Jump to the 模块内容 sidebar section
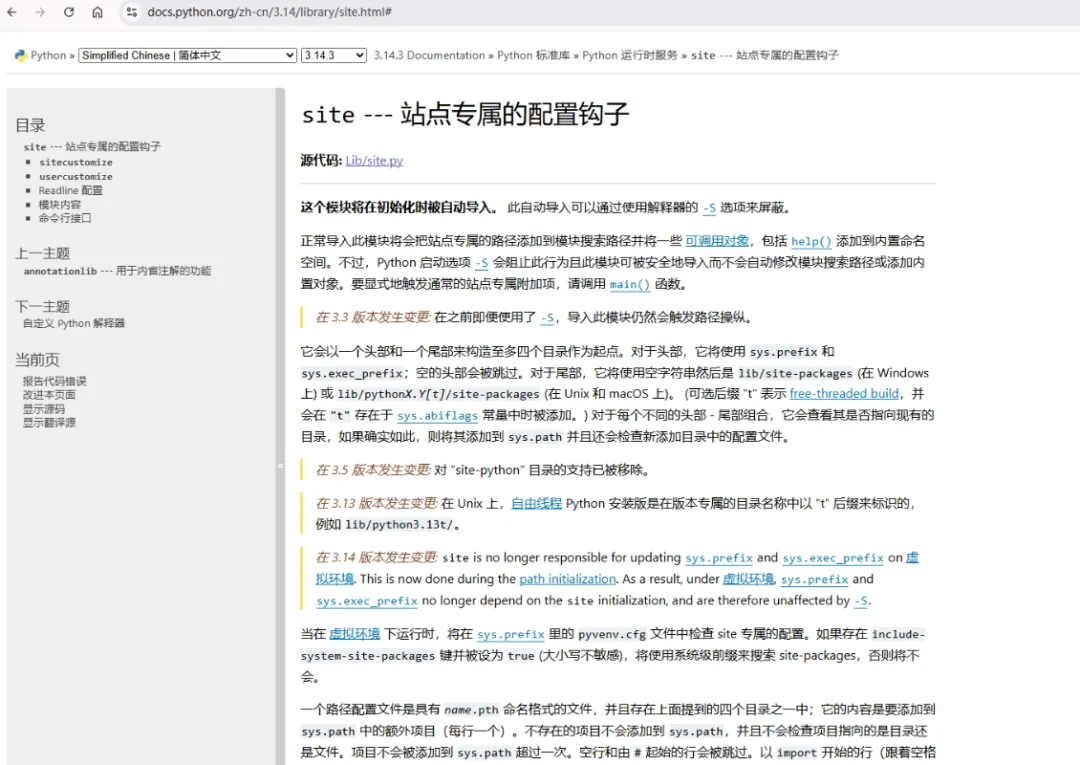The image size is (1080, 765). click(x=59, y=205)
